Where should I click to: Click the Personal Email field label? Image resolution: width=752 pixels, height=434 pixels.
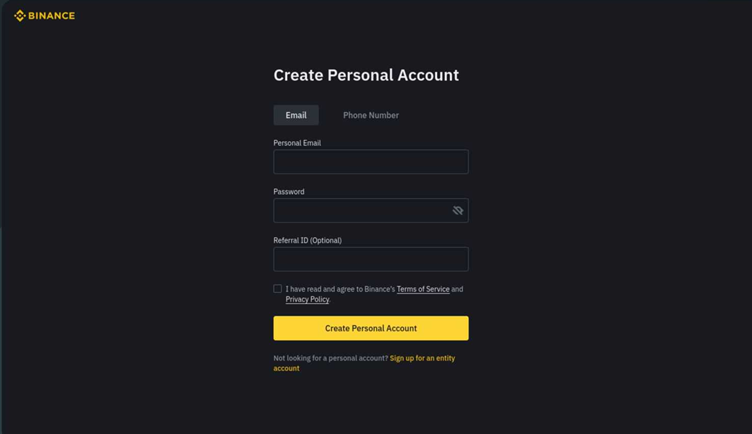click(x=297, y=143)
